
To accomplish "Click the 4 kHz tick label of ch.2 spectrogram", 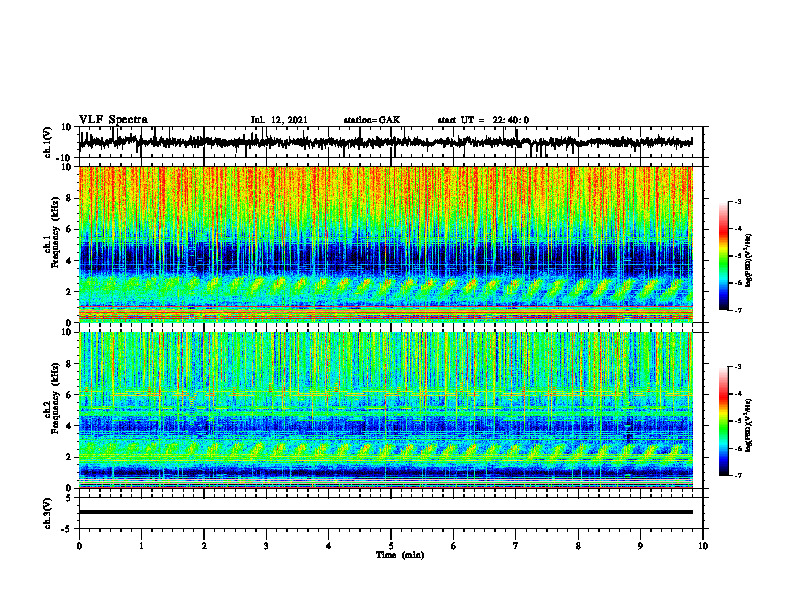I will pyautogui.click(x=69, y=426).
